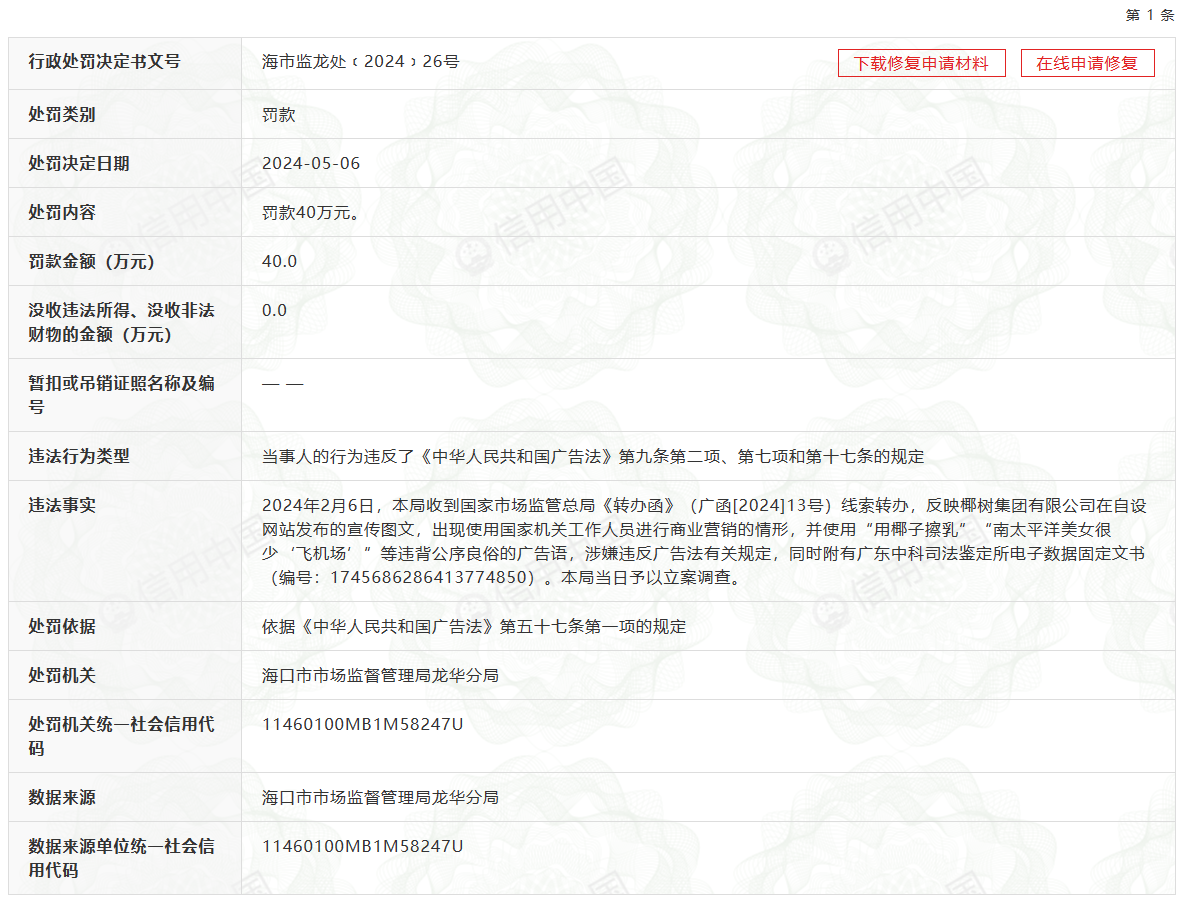Select 海口市市场监督管理局龙华分局 in 数据来源 row
Screen dimensions: 1187x904
coord(380,797)
